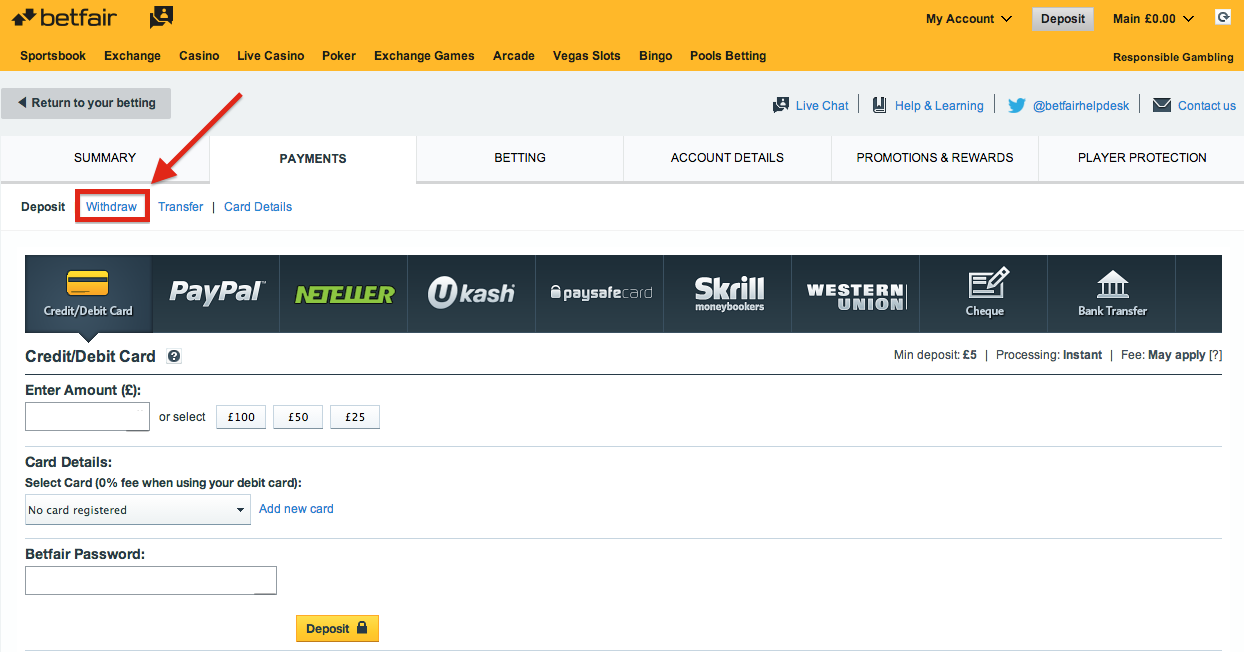Open the Bingo section
This screenshot has height=652, width=1244.
tap(656, 56)
